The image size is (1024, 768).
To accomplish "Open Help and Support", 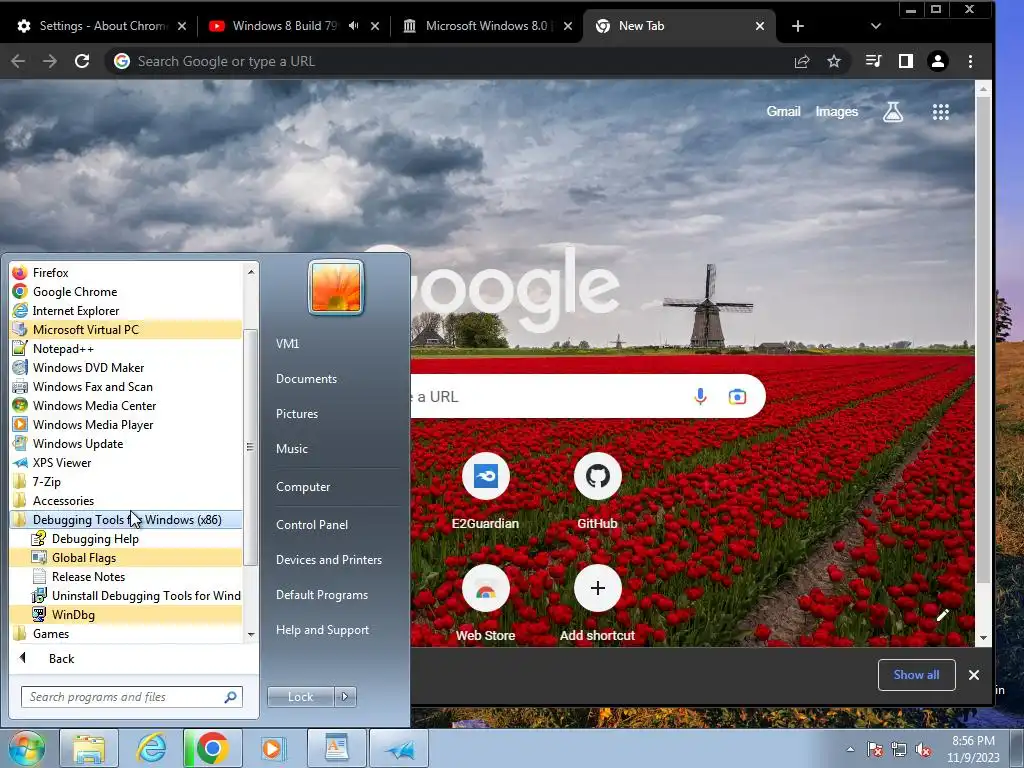I will coord(322,630).
